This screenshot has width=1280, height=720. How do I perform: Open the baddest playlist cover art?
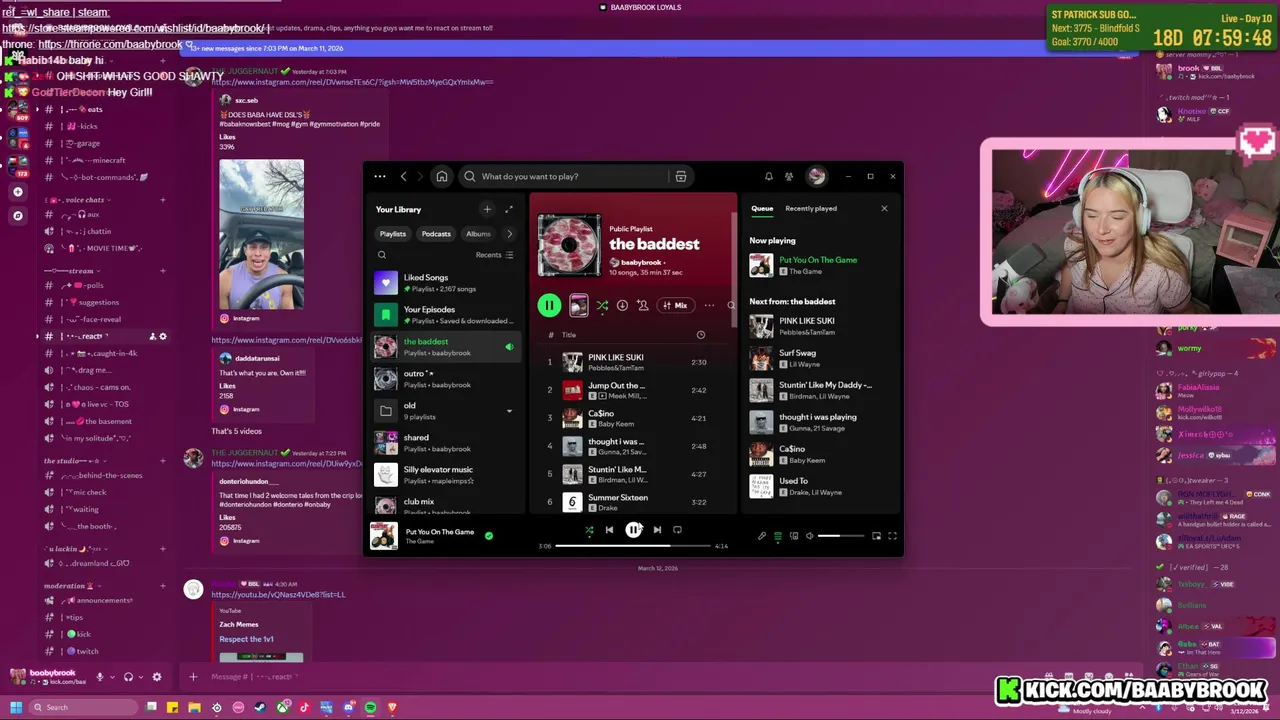coord(570,244)
